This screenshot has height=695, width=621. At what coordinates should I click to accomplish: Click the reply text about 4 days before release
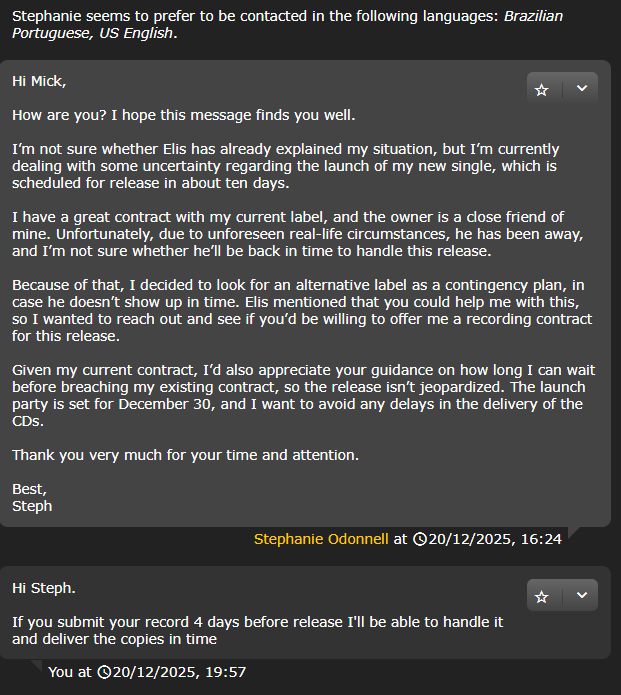[258, 630]
